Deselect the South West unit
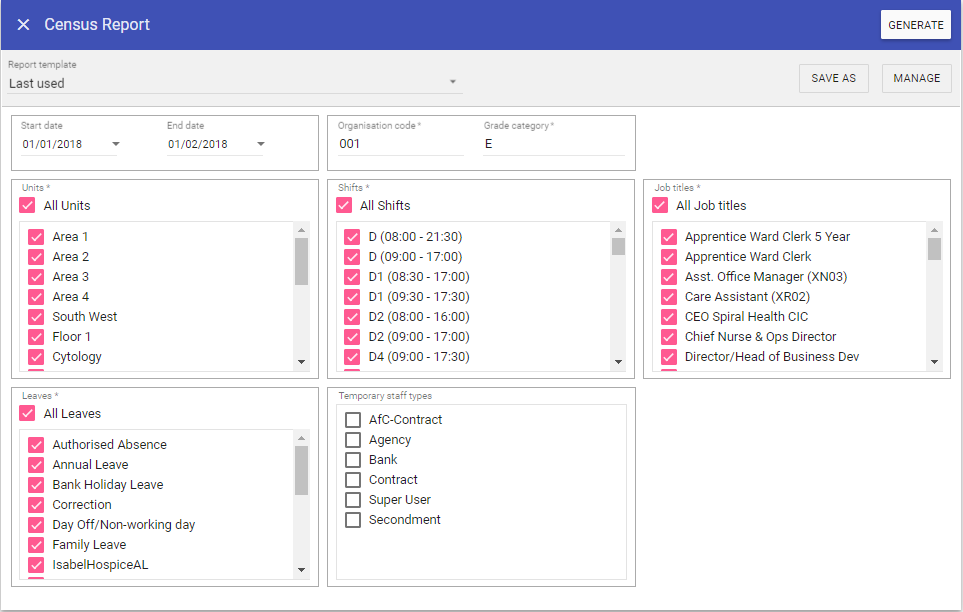963x612 pixels. [36, 317]
